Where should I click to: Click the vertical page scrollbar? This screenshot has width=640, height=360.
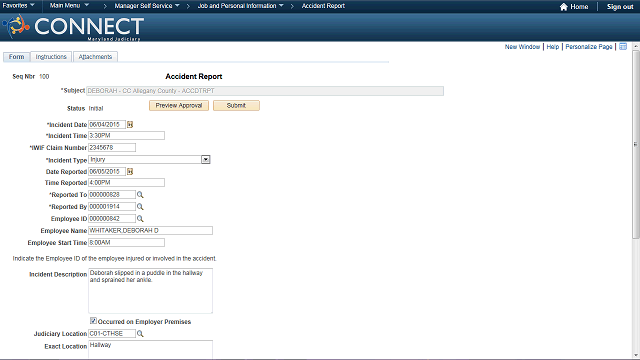click(636, 144)
